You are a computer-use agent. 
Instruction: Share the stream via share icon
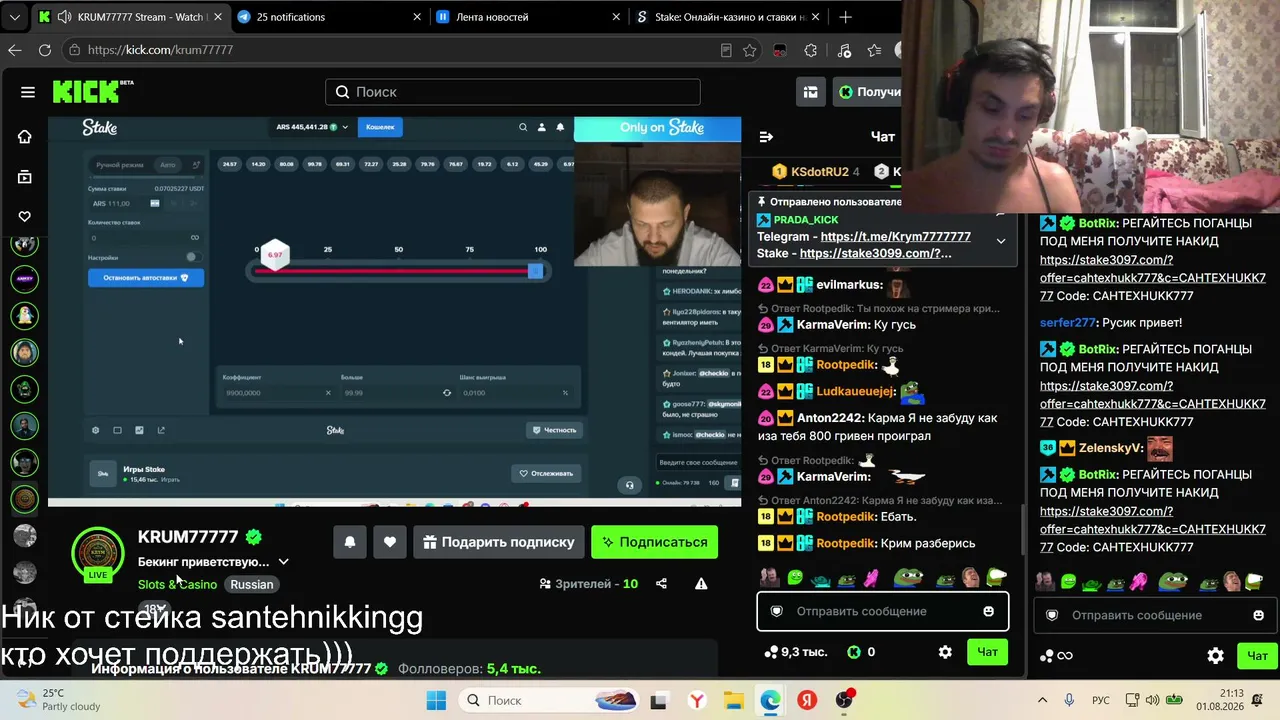click(661, 584)
